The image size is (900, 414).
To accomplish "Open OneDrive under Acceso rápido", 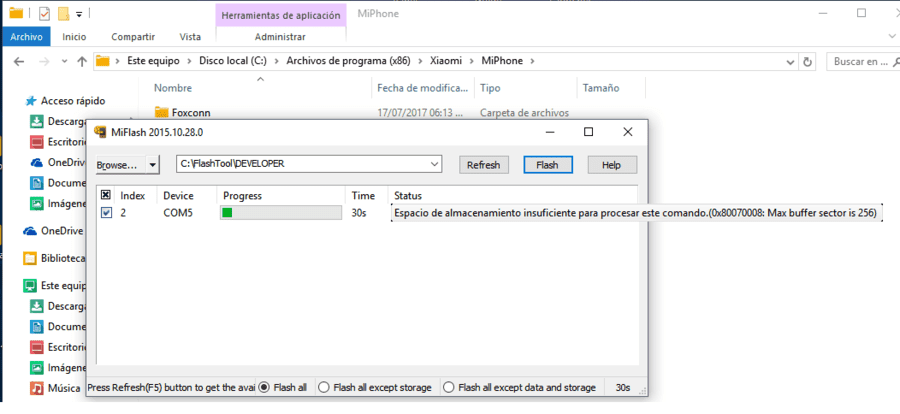I will pyautogui.click(x=57, y=162).
